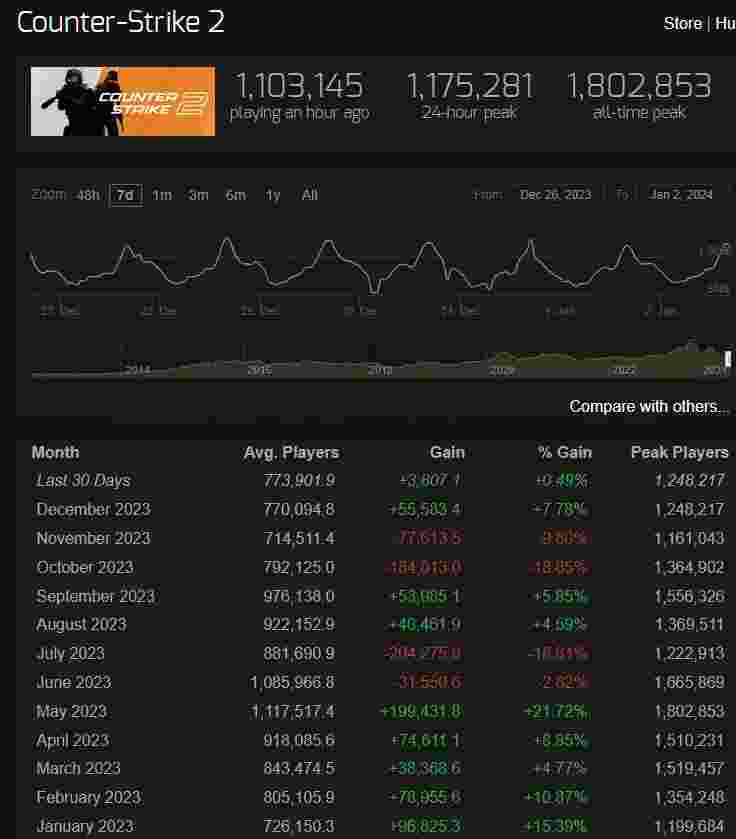Viewport: 736px width, 839px height.
Task: Open the Counter-Strike 2 game banner image
Action: (x=123, y=101)
